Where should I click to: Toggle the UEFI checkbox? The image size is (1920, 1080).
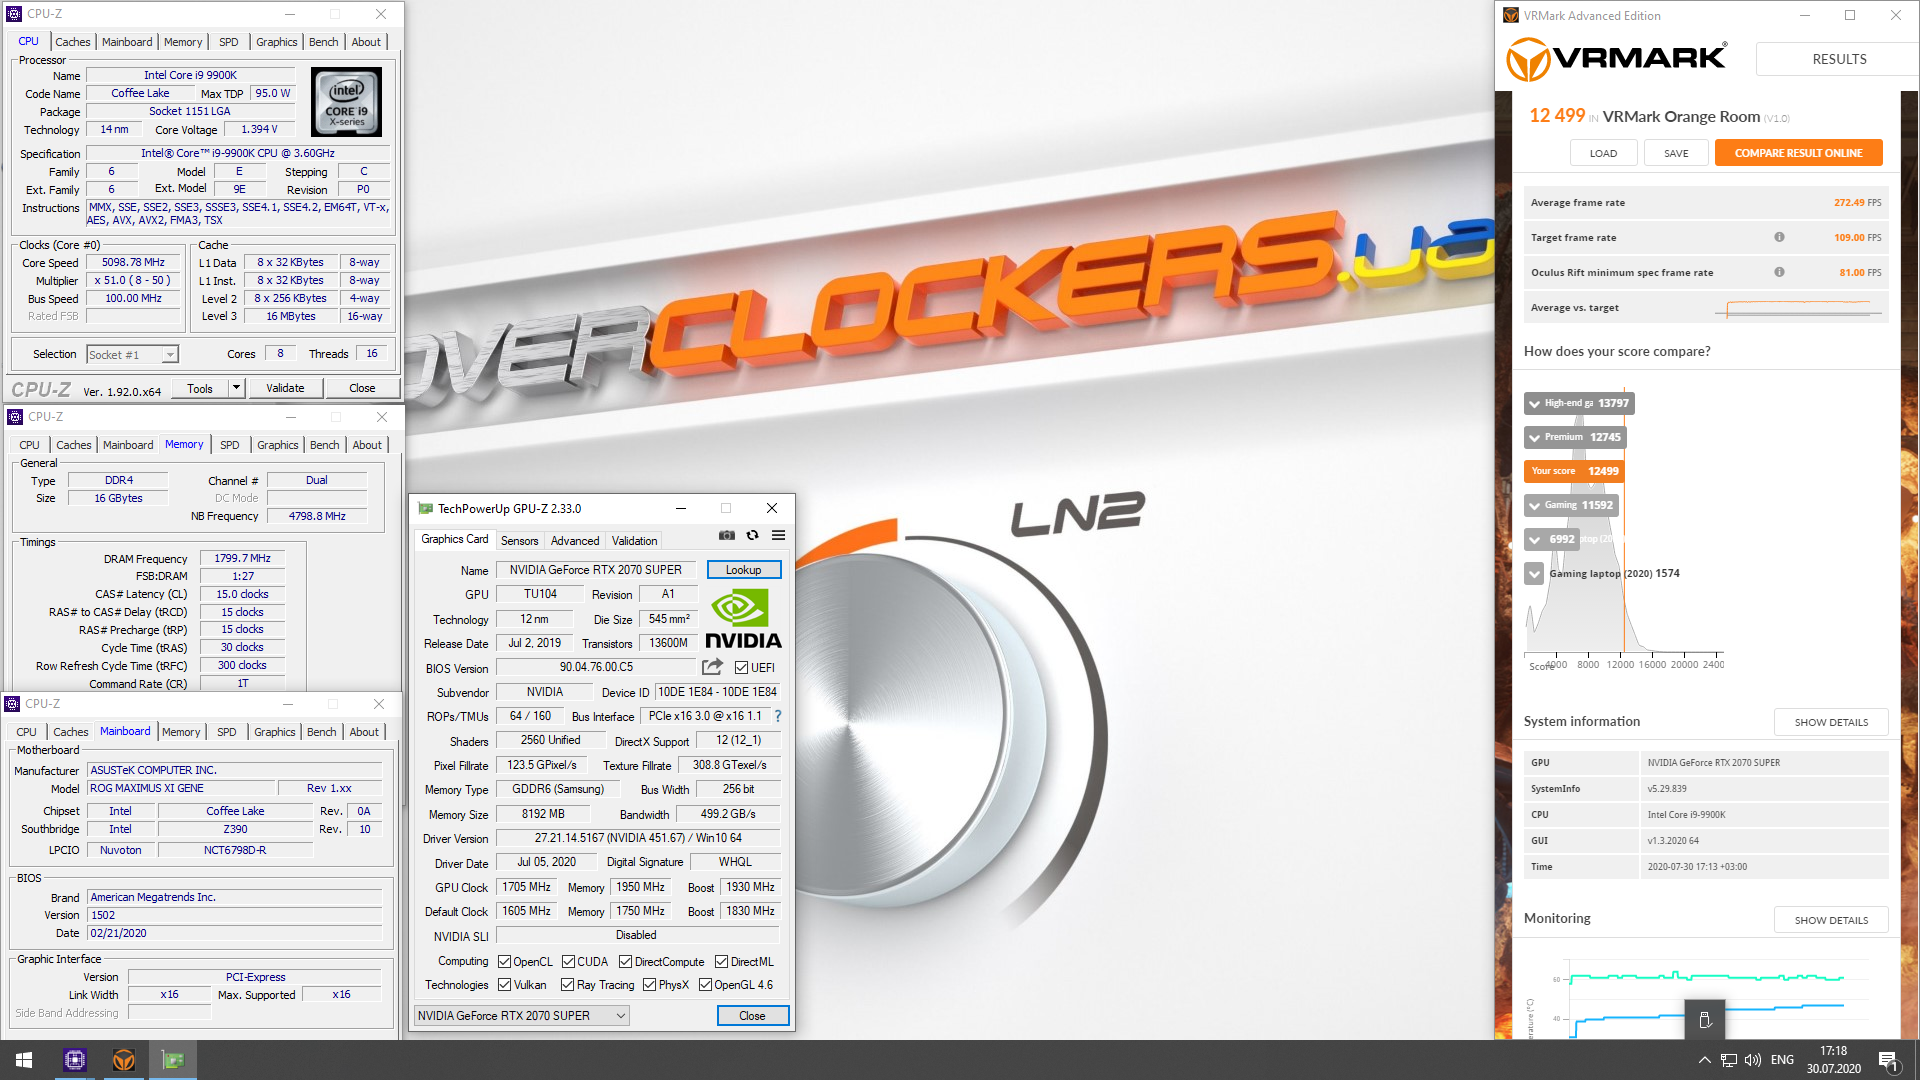pos(741,668)
